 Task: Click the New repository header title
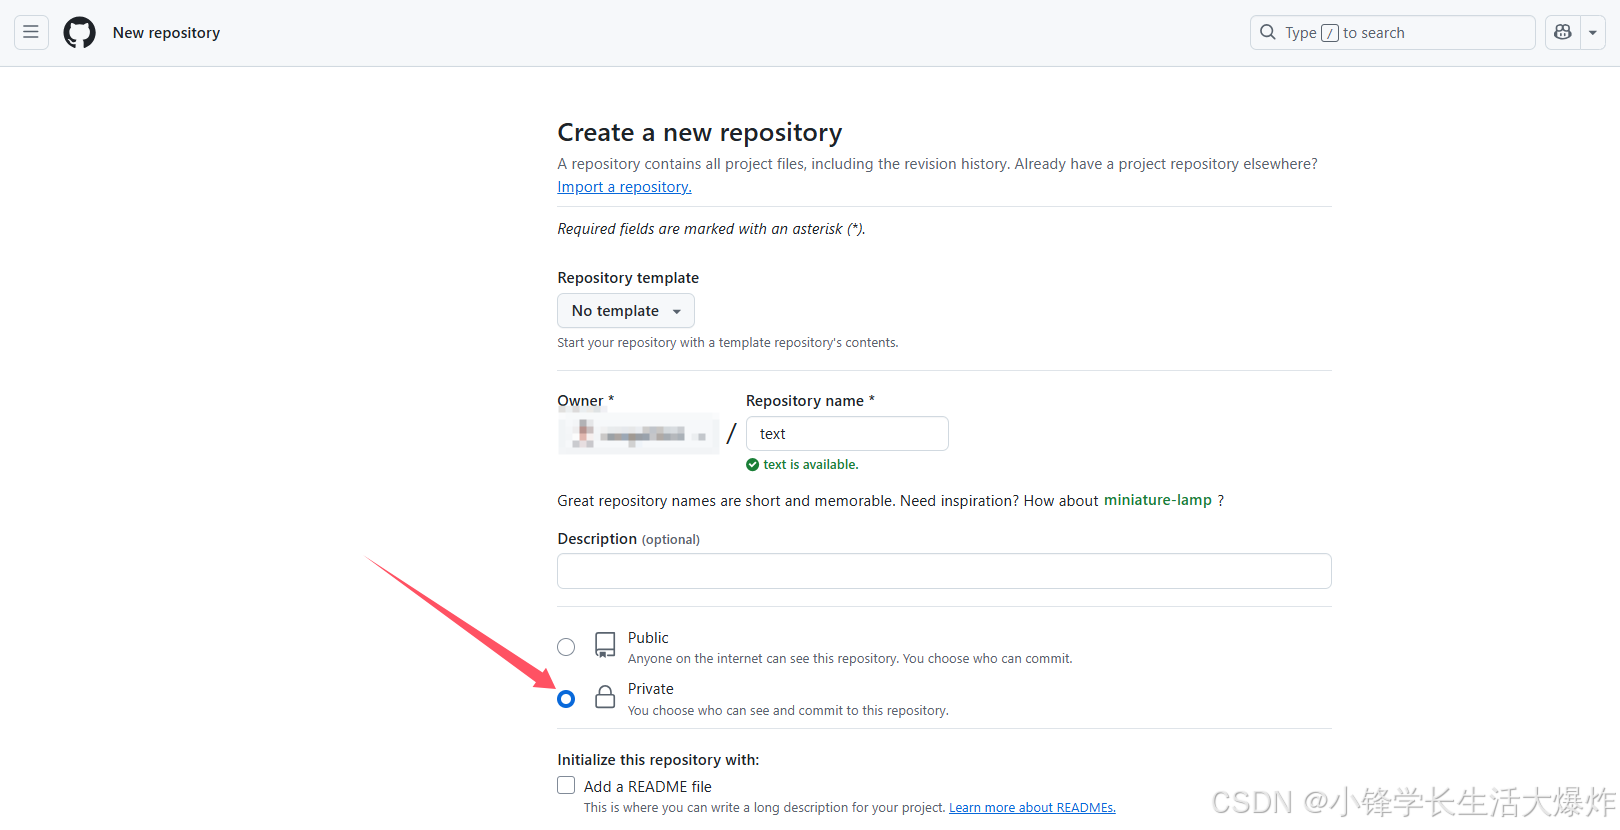[166, 33]
